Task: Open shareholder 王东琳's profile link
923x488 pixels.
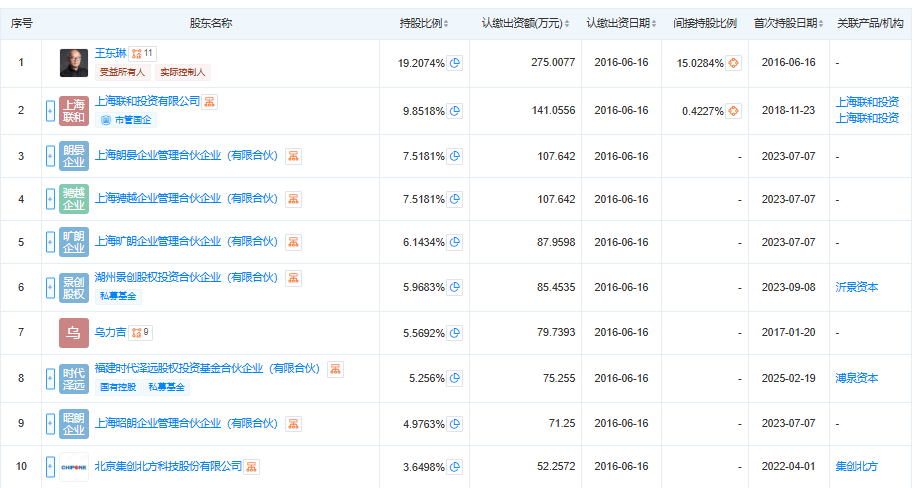Action: tap(111, 53)
